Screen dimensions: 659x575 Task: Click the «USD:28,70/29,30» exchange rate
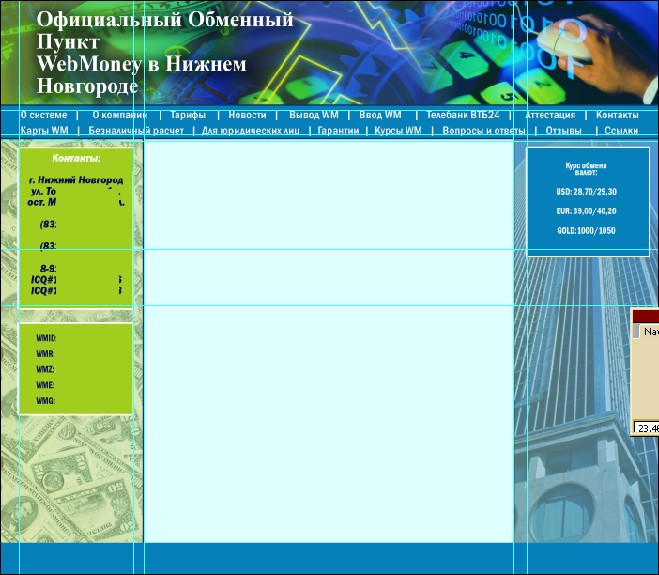tap(587, 192)
